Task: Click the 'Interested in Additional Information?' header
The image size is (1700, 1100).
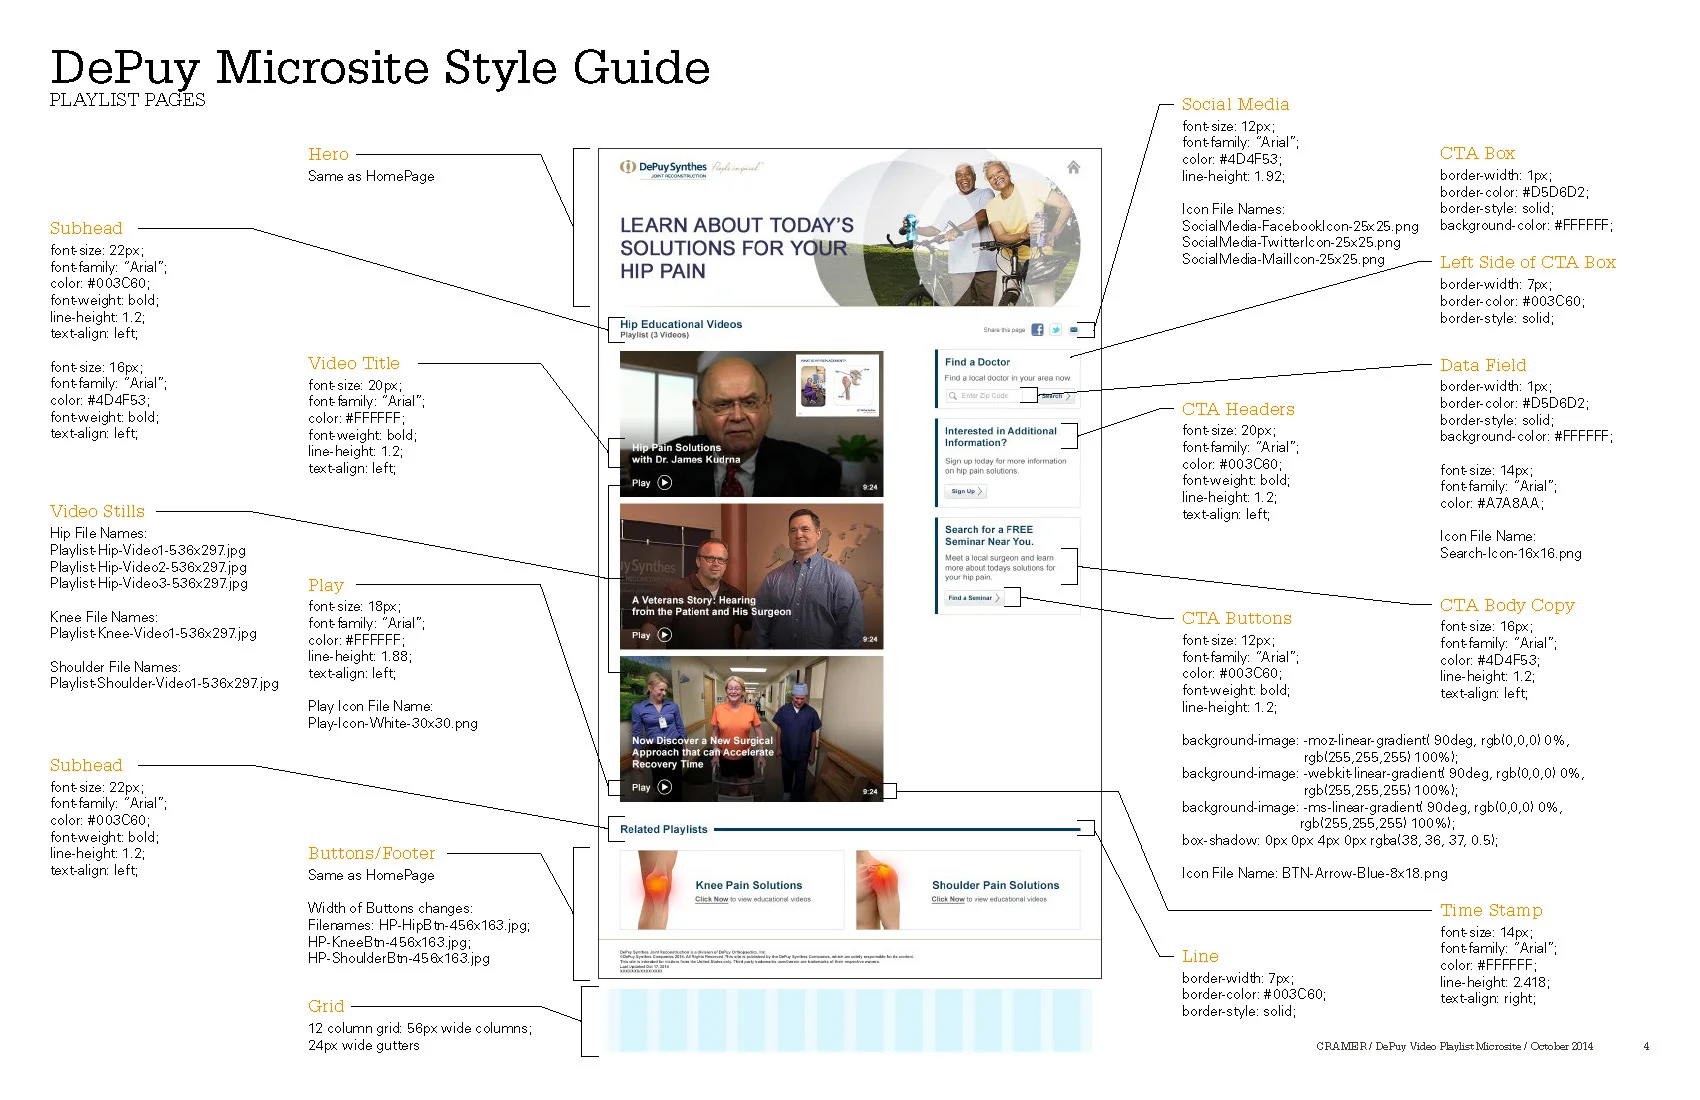Action: 1000,437
